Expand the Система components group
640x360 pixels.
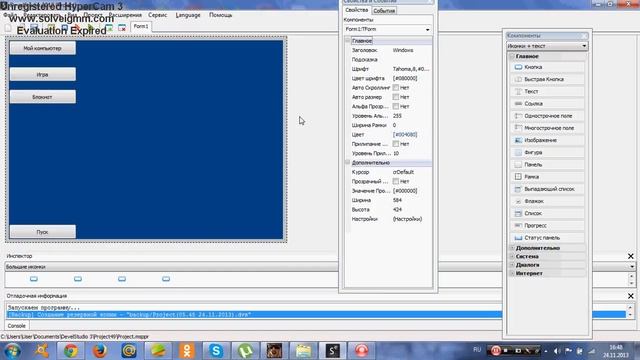512,257
